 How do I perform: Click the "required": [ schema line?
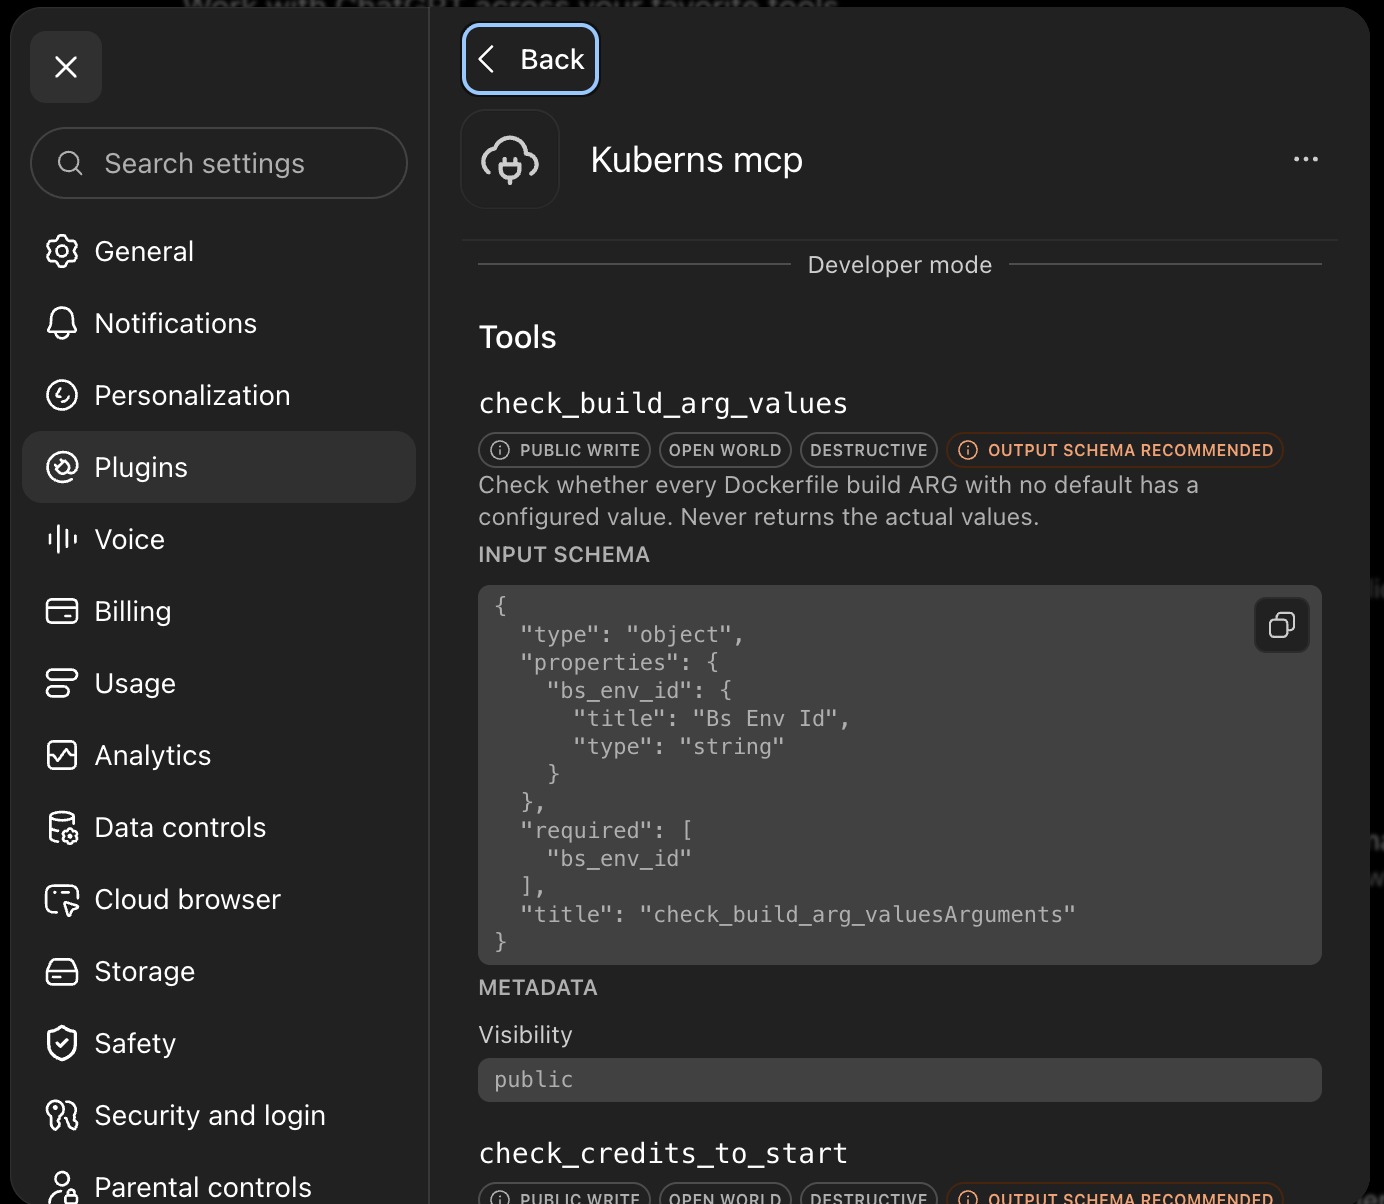pos(606,830)
